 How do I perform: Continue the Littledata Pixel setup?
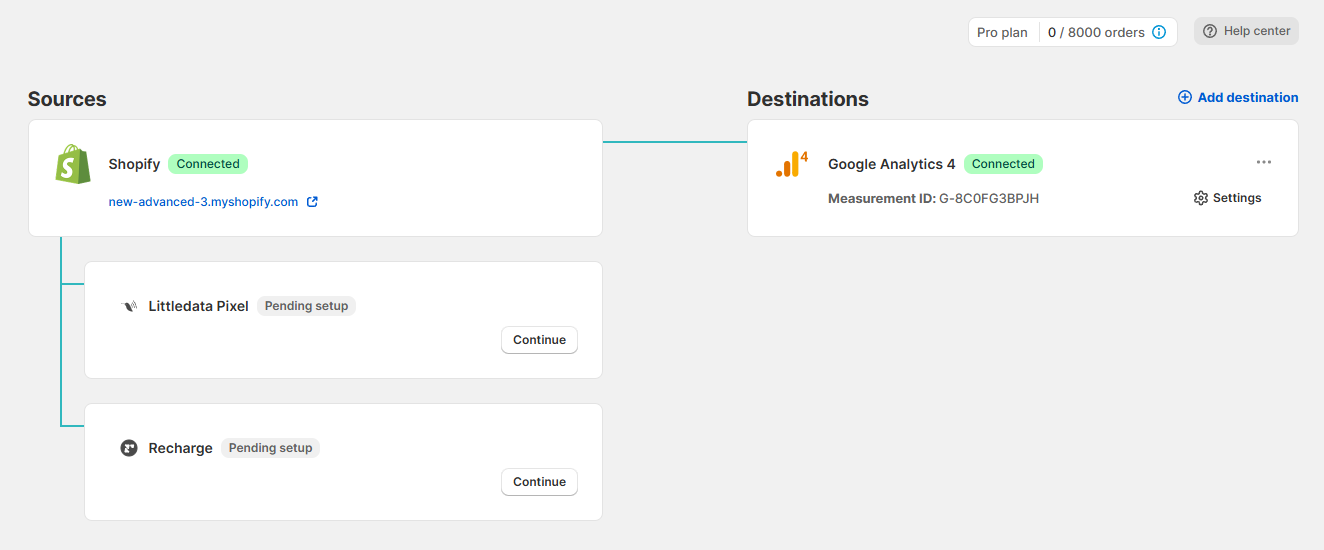coord(539,340)
